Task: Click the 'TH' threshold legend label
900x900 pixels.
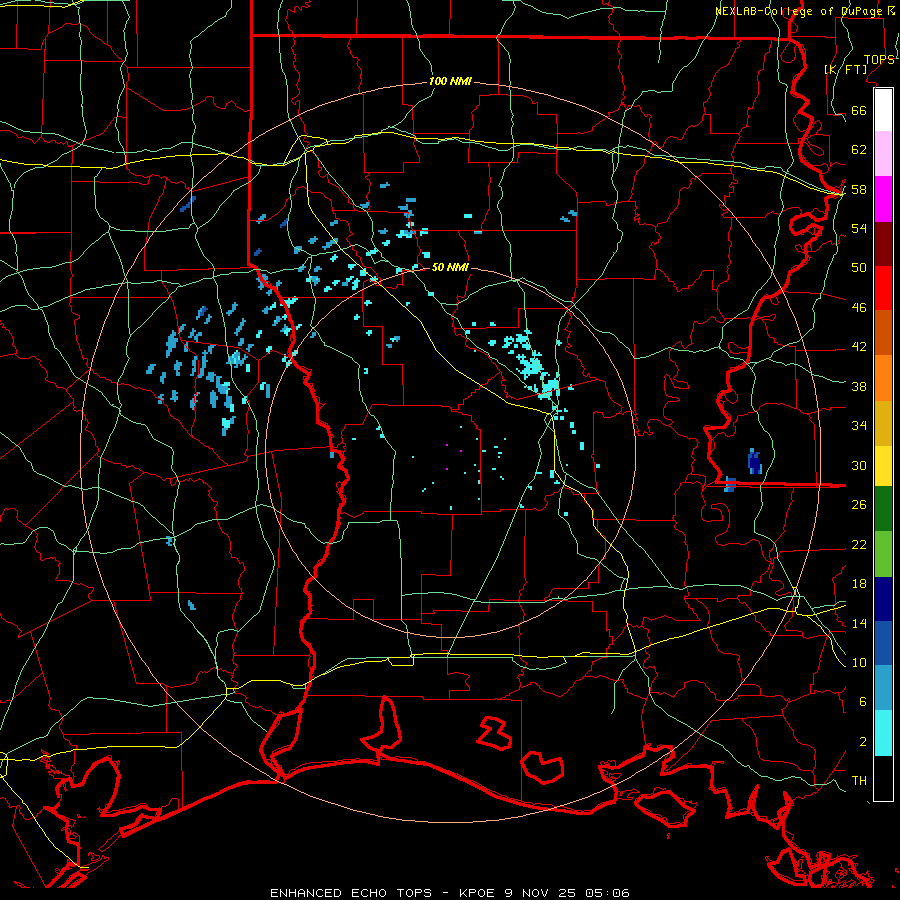Action: [859, 781]
